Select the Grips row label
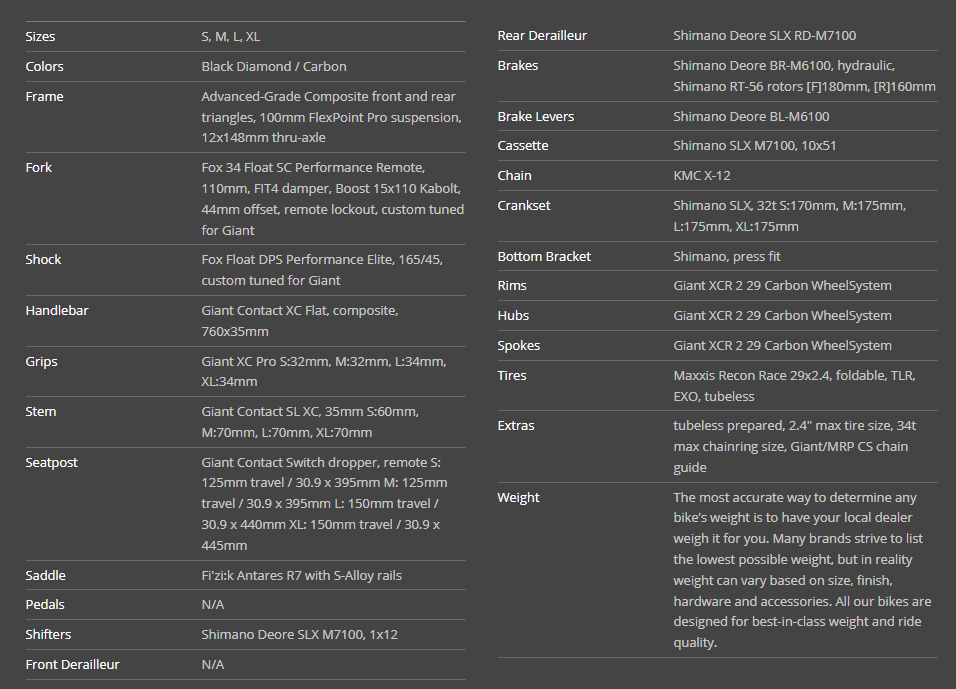This screenshot has height=689, width=956. [x=41, y=362]
